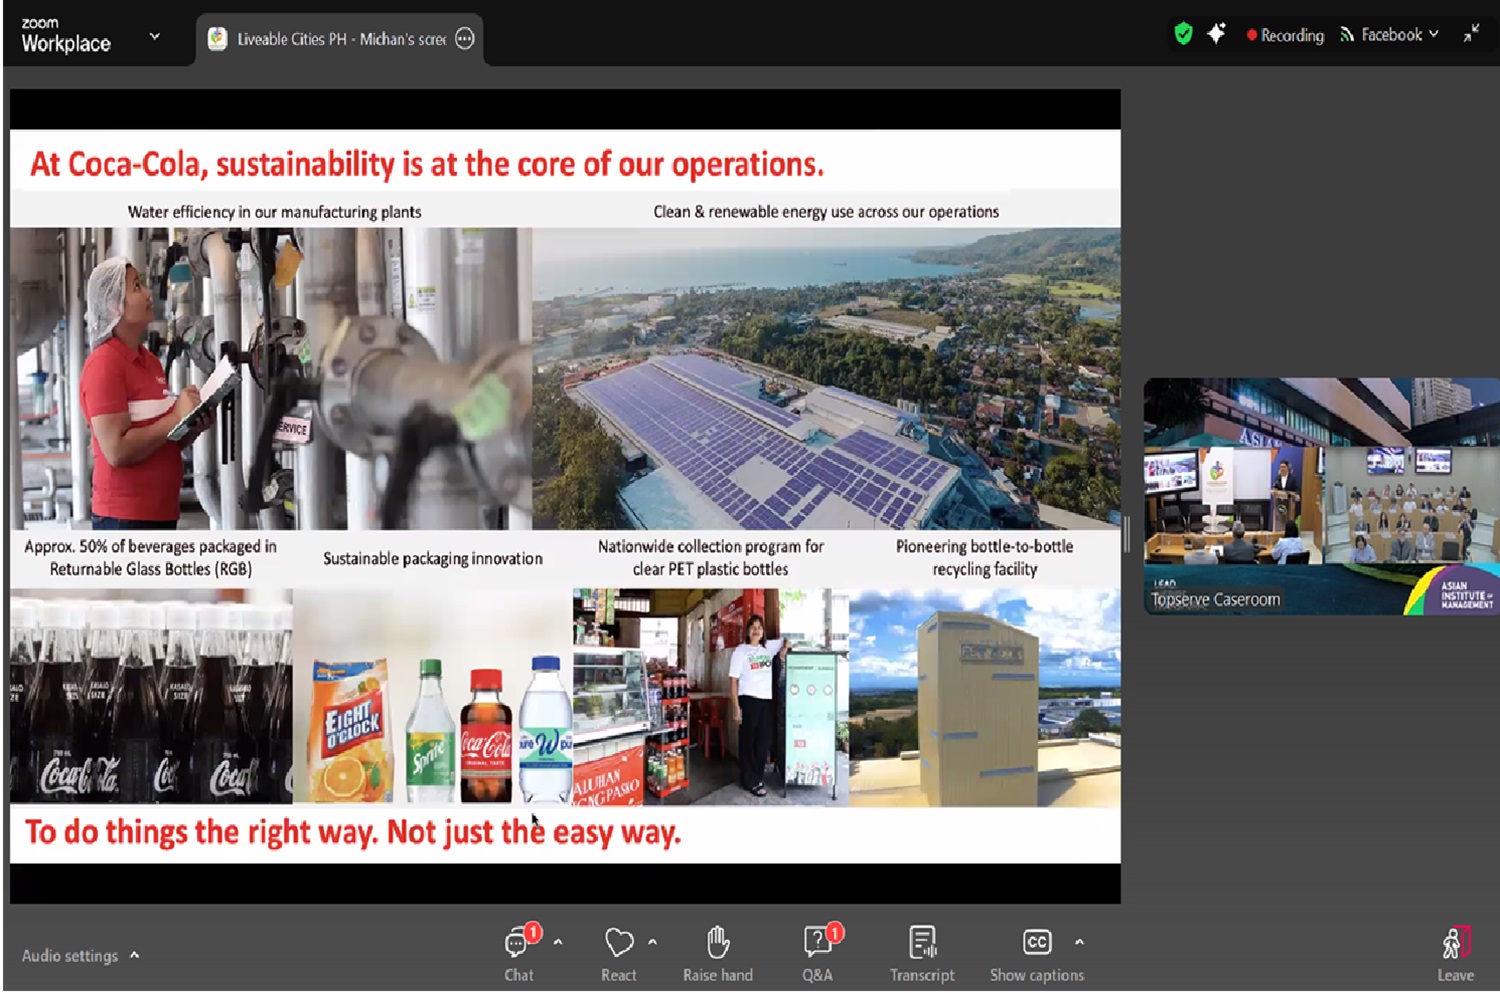
Task: Expand the Audio settings caret
Action: (135, 955)
